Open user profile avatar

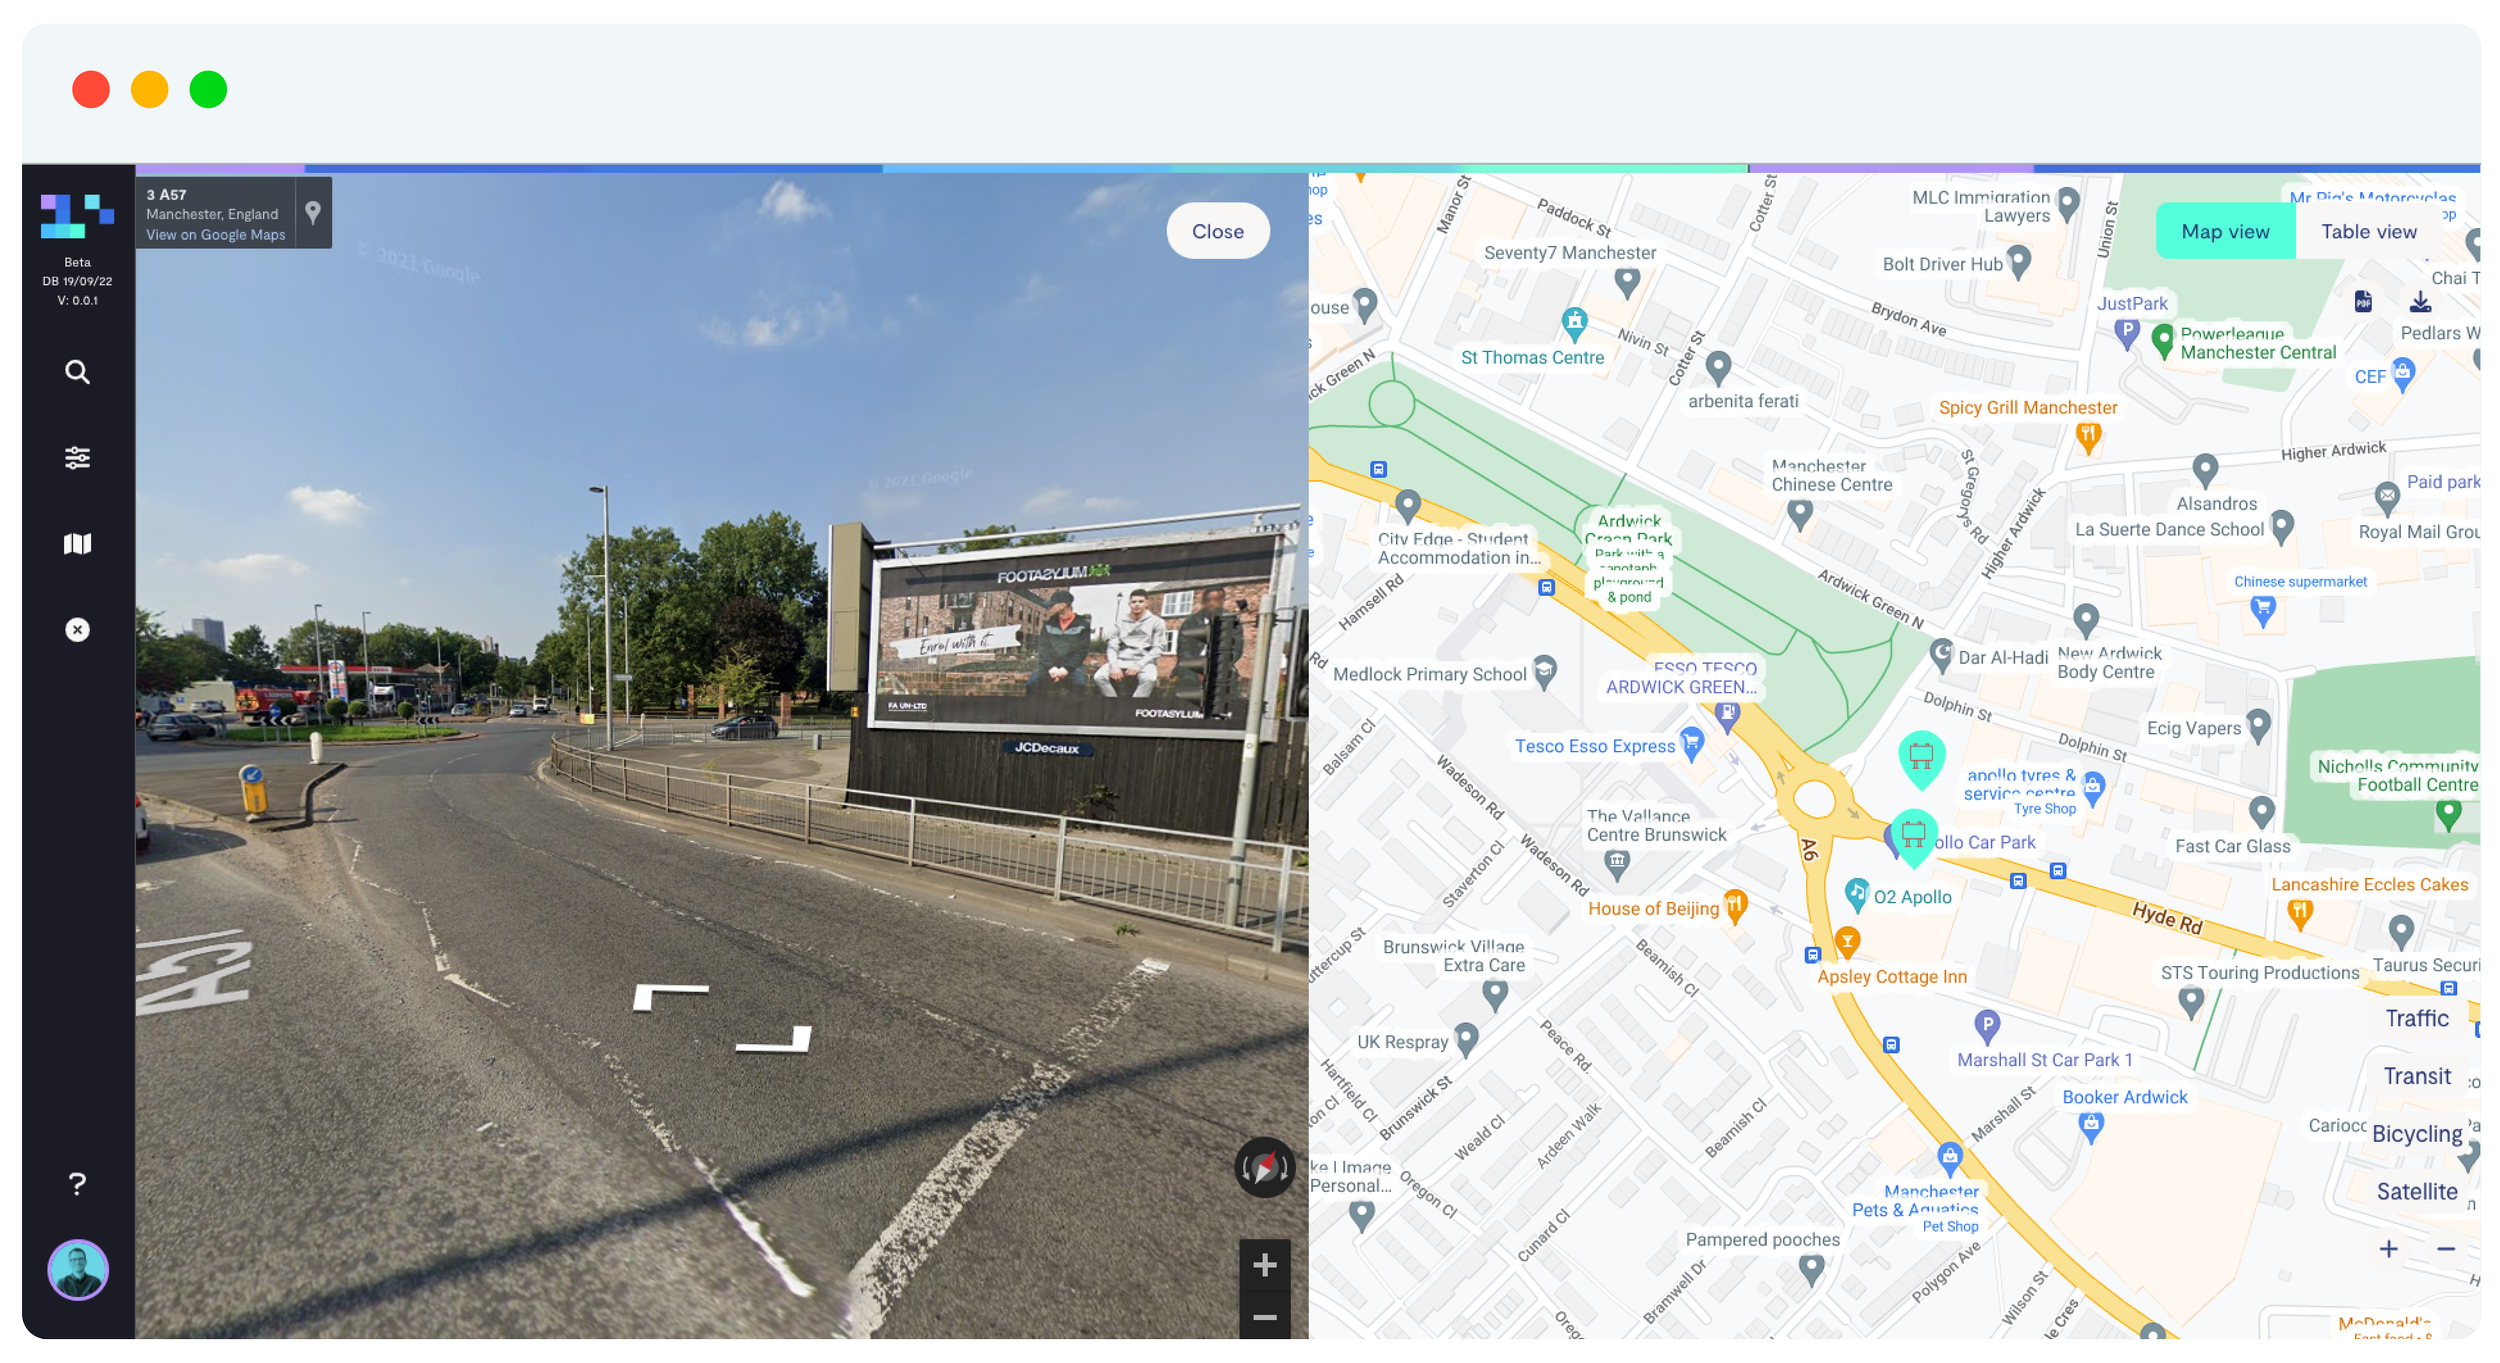78,1270
